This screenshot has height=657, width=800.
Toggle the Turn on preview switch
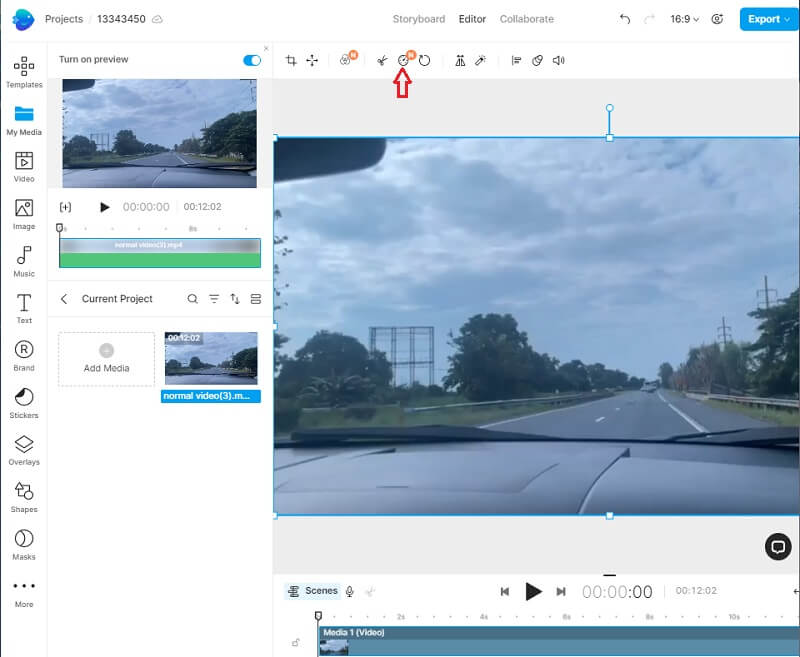[251, 59]
